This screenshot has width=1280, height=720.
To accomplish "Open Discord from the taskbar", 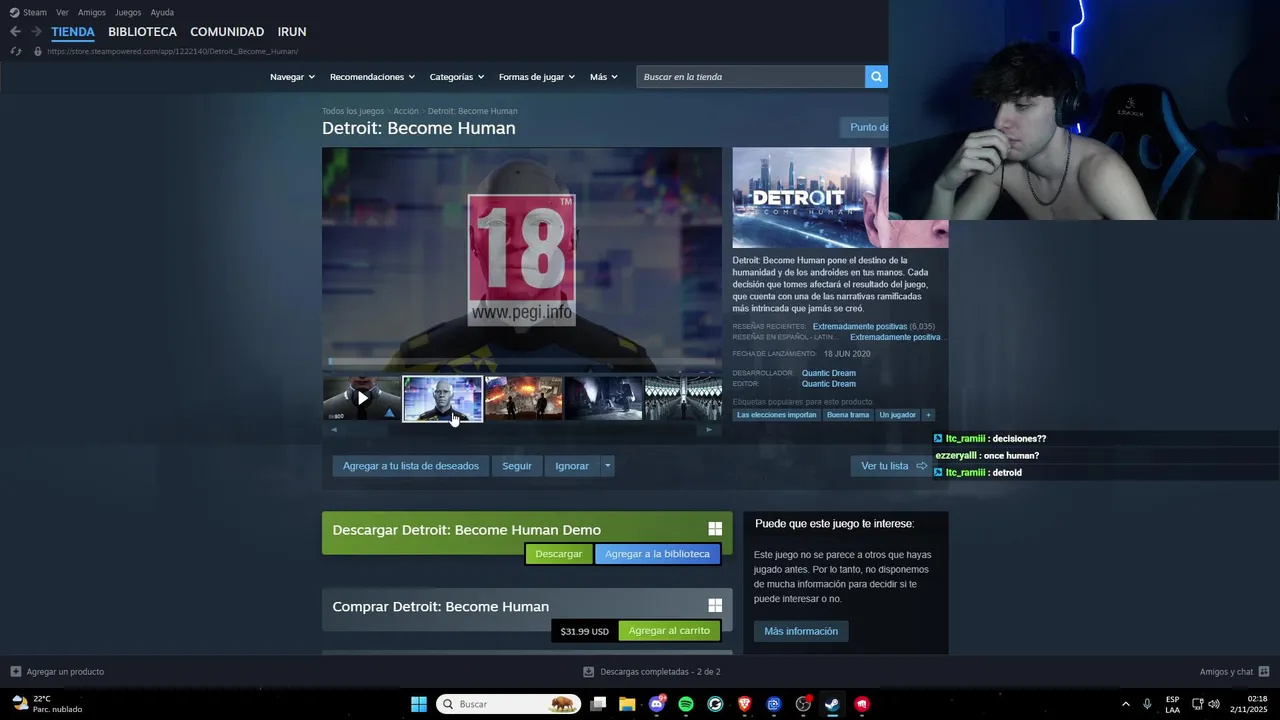I will [x=657, y=704].
